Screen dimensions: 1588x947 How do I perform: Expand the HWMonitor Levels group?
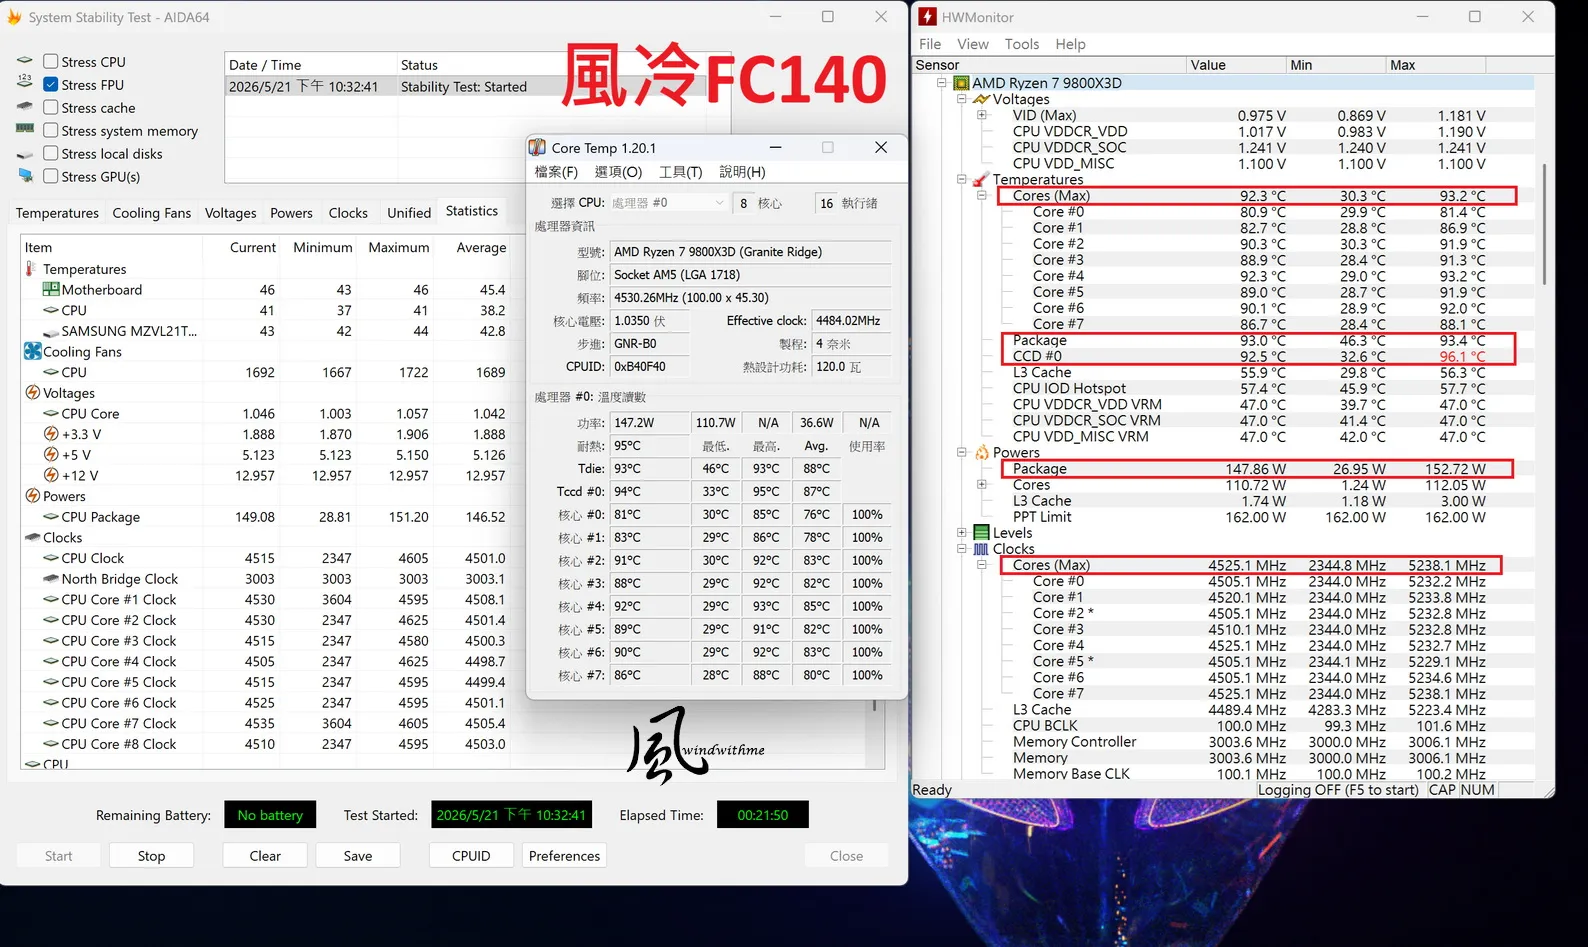pos(962,533)
